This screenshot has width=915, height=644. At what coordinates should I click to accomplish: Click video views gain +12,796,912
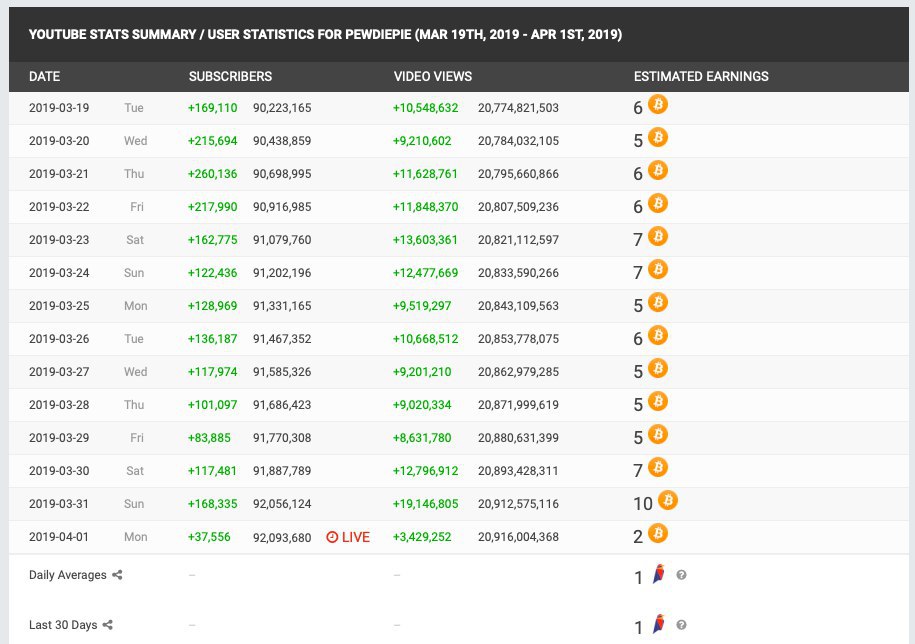[425, 471]
